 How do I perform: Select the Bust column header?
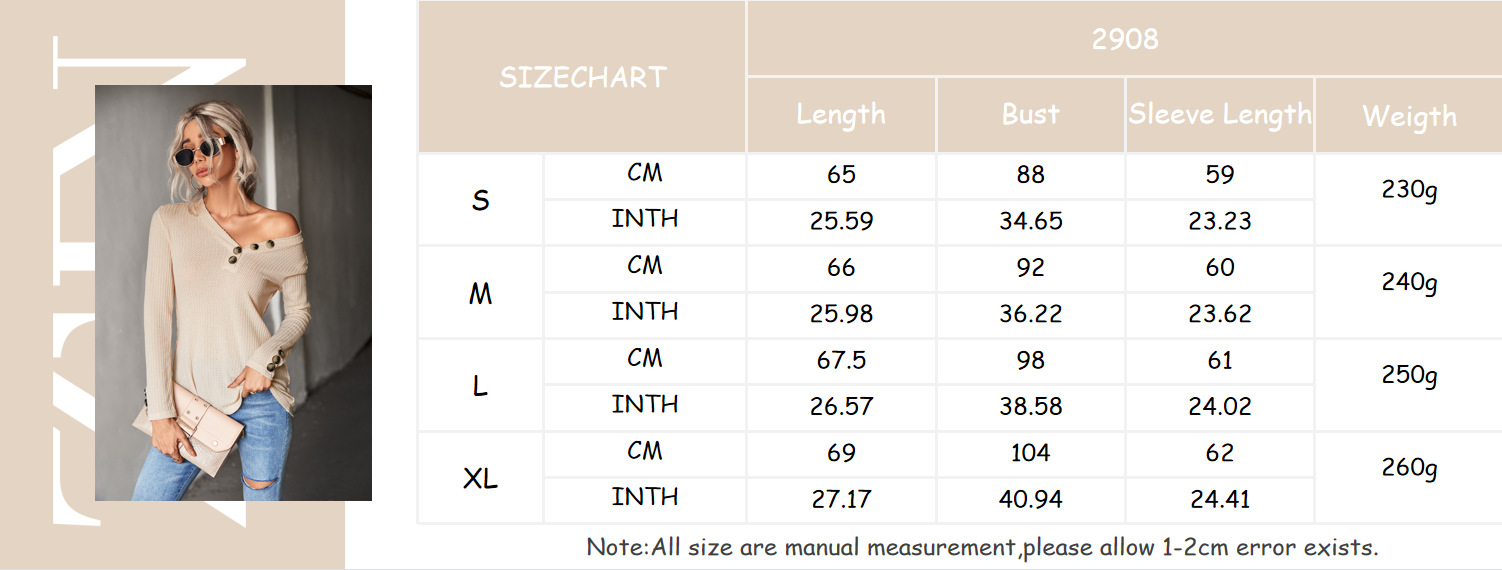point(1030,115)
